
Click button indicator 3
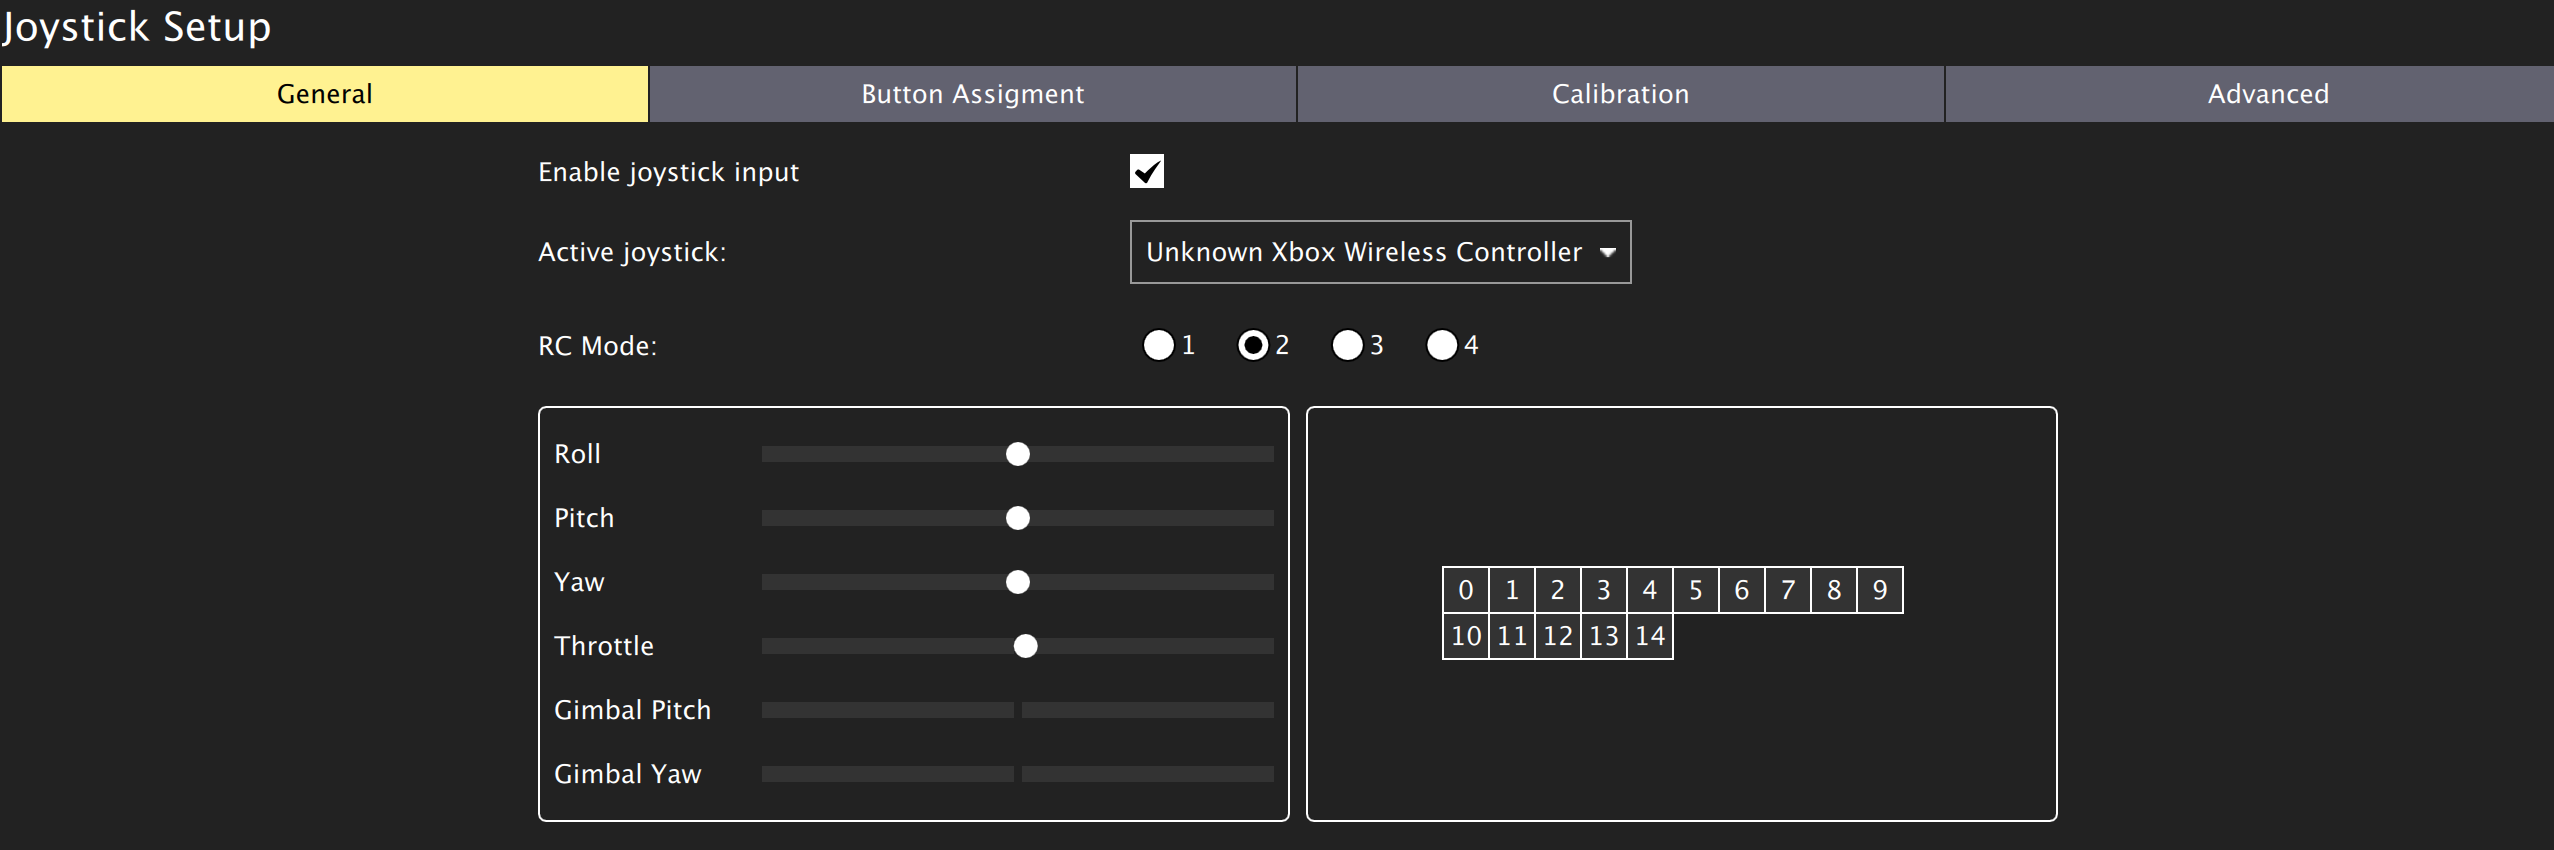click(x=1604, y=590)
